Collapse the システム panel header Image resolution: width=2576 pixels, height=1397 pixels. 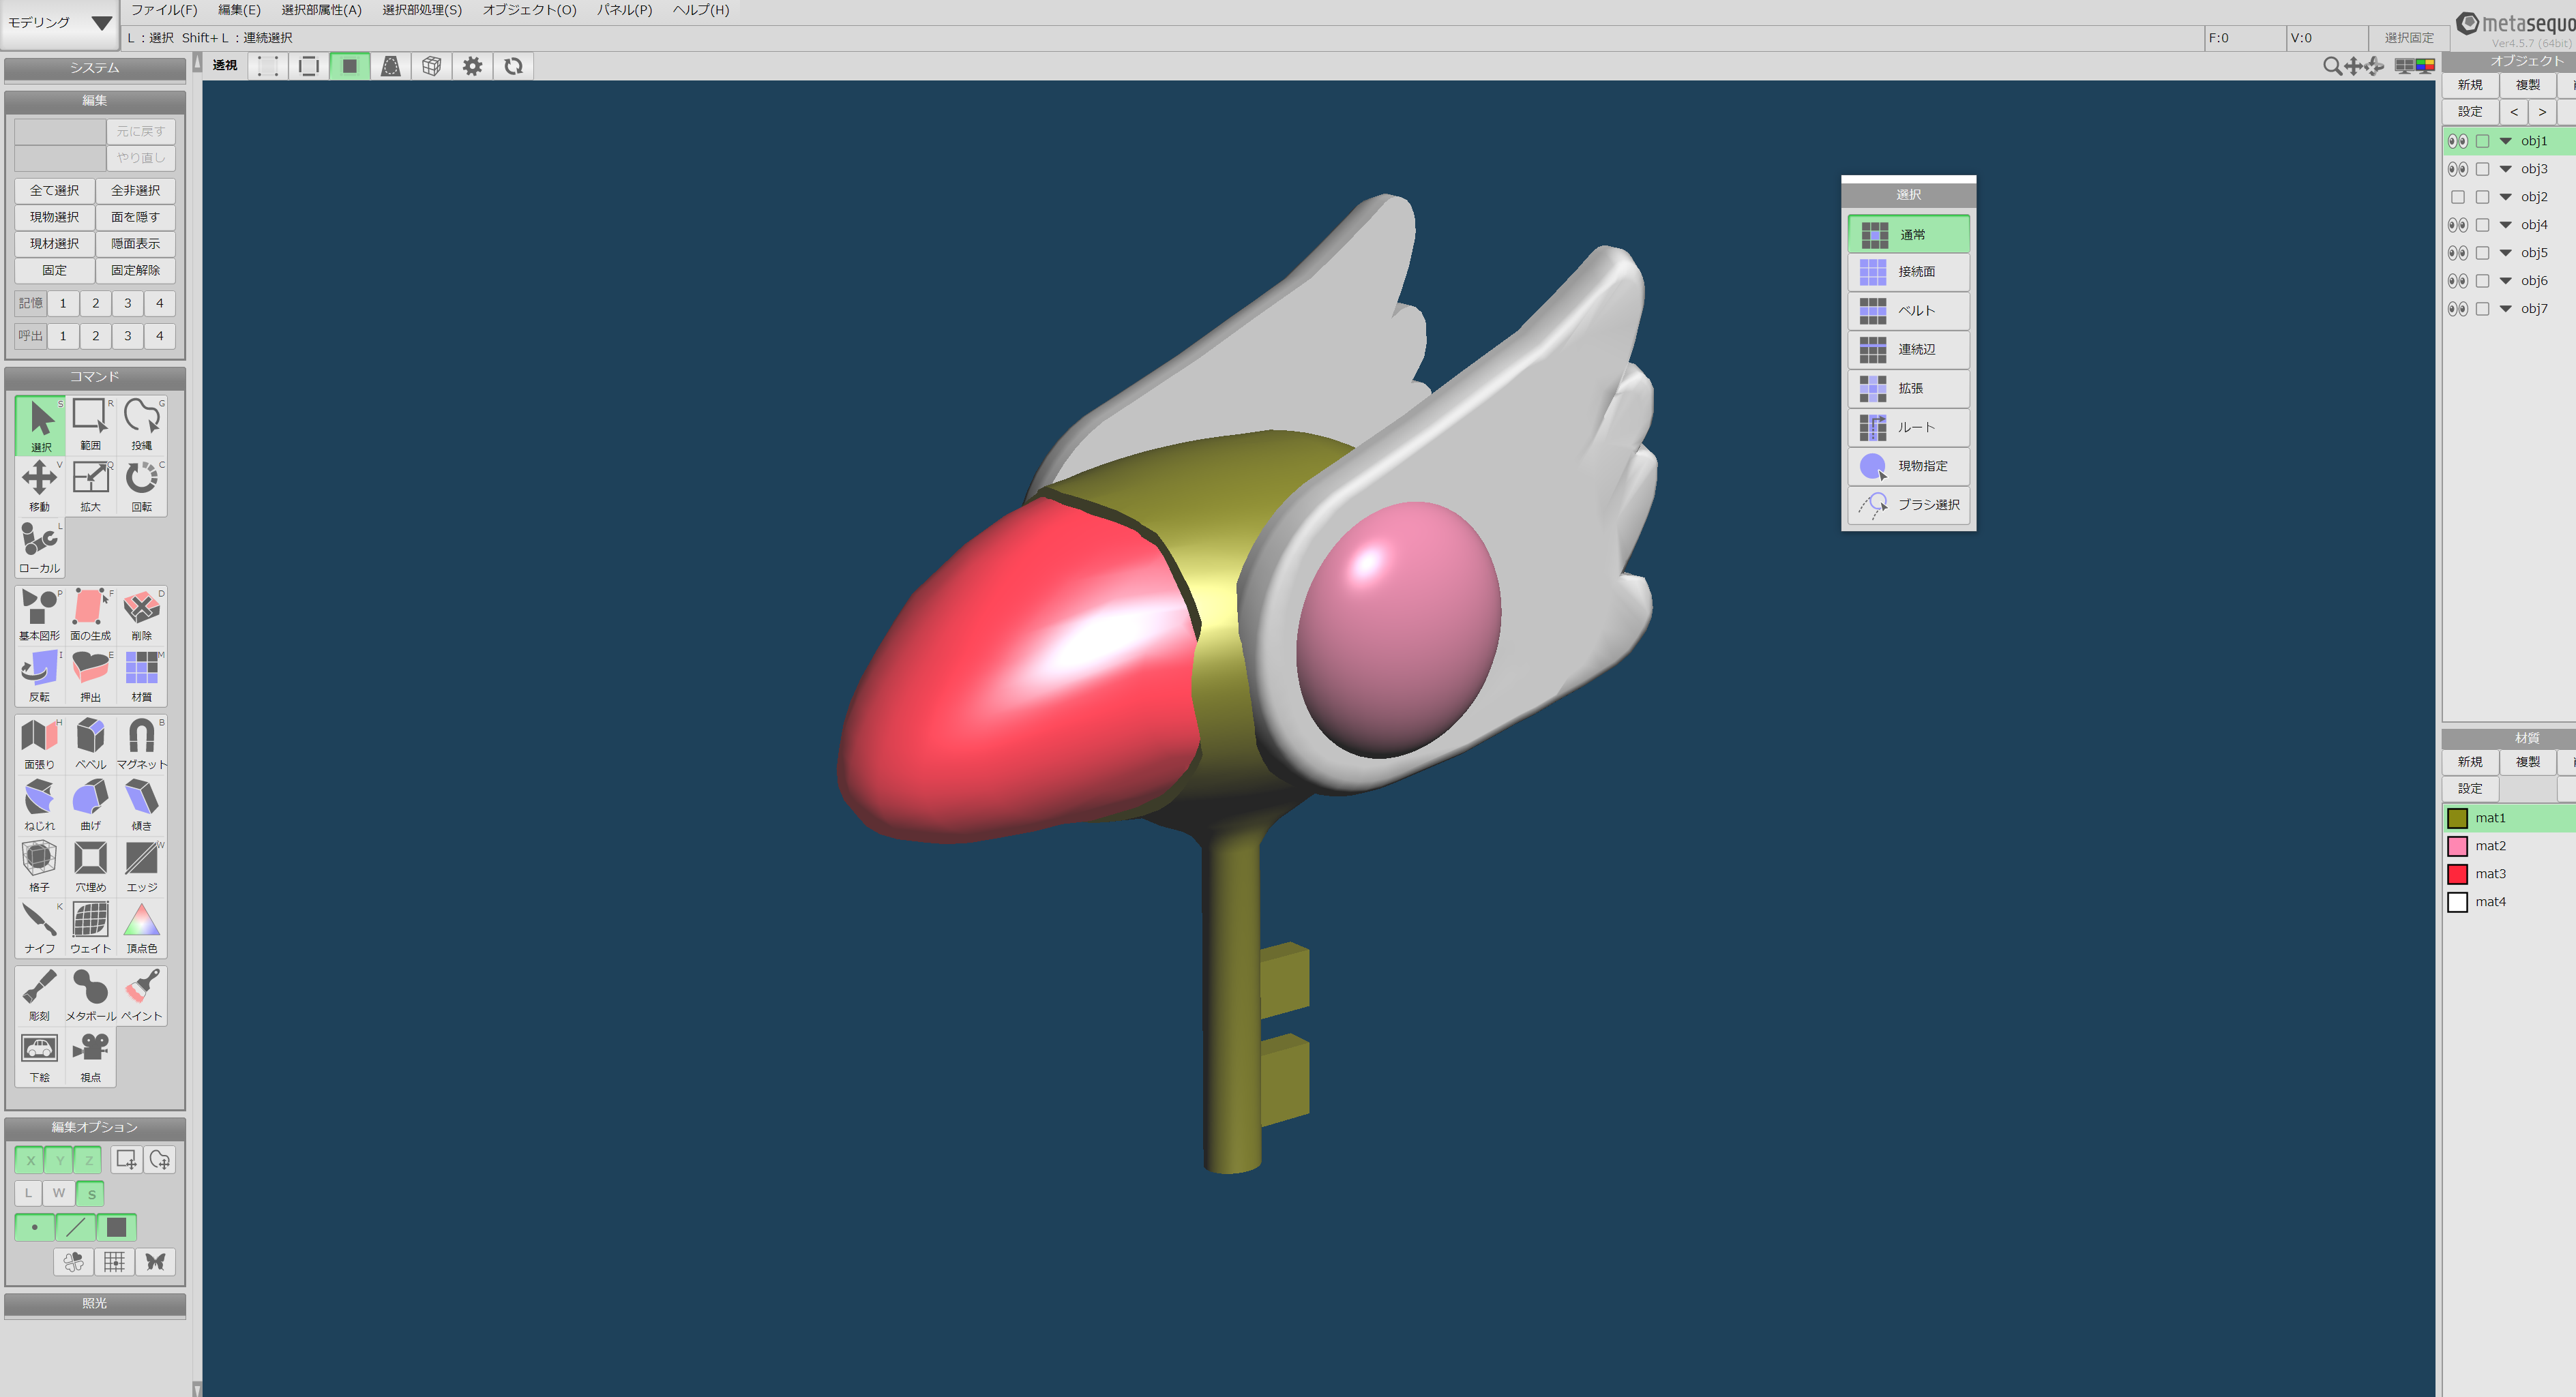click(x=95, y=68)
